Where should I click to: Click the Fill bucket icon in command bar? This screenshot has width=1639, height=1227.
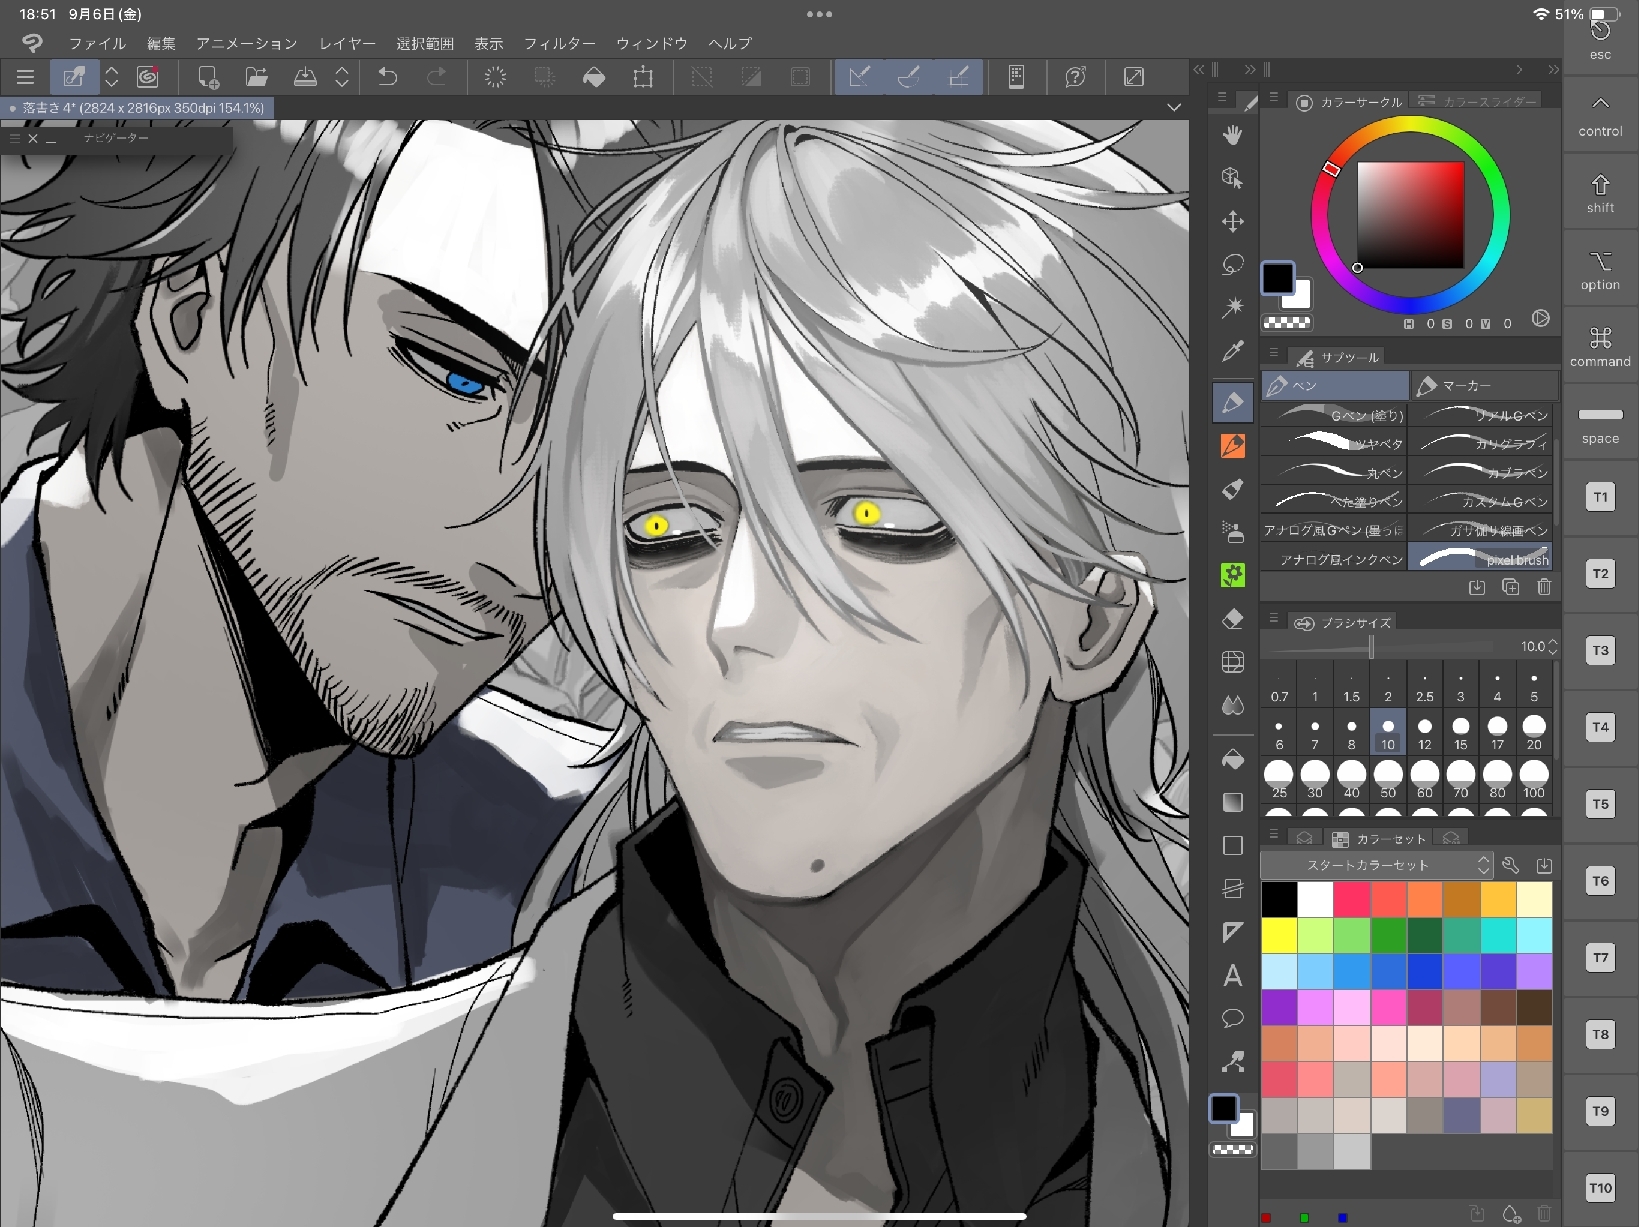594,77
